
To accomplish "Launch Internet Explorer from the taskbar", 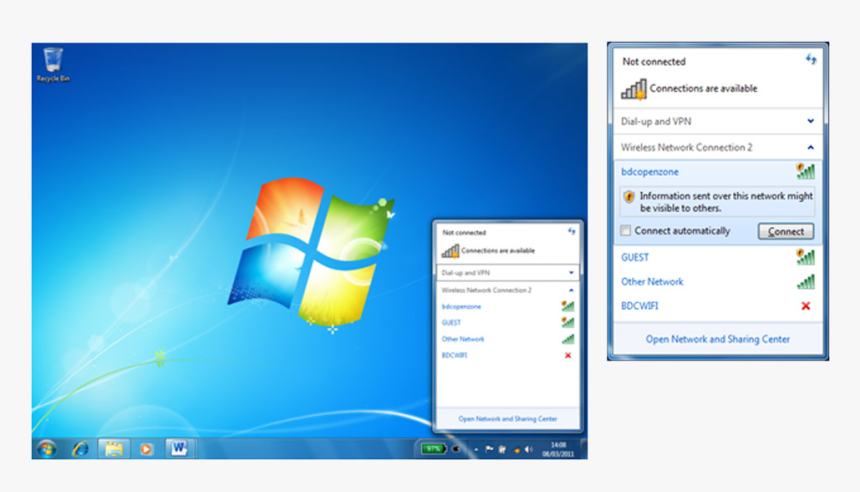I will pyautogui.click(x=80, y=449).
